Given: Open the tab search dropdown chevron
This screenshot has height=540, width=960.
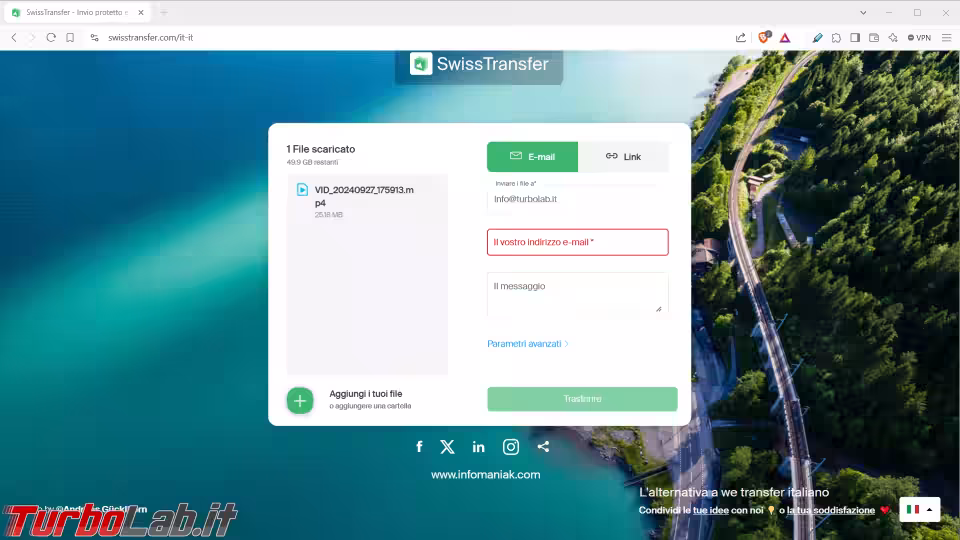Looking at the screenshot, I should 863,12.
